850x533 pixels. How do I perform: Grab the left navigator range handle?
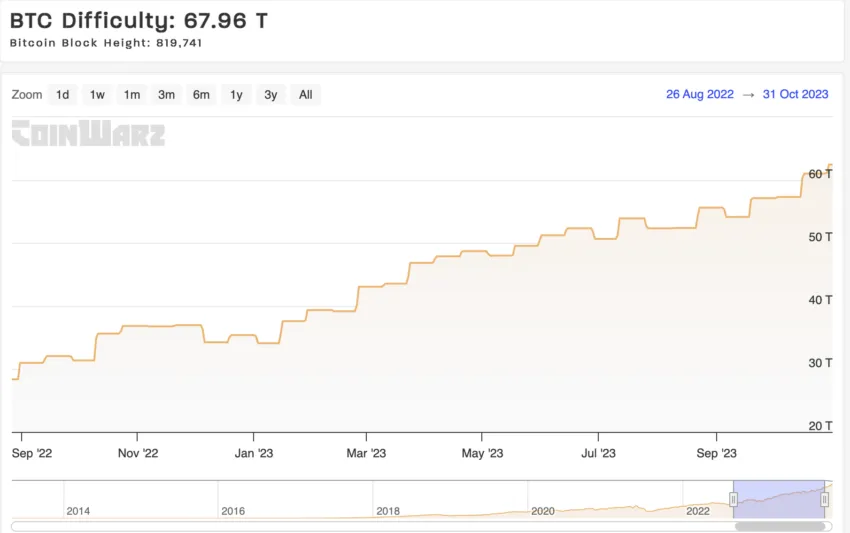[x=734, y=499]
